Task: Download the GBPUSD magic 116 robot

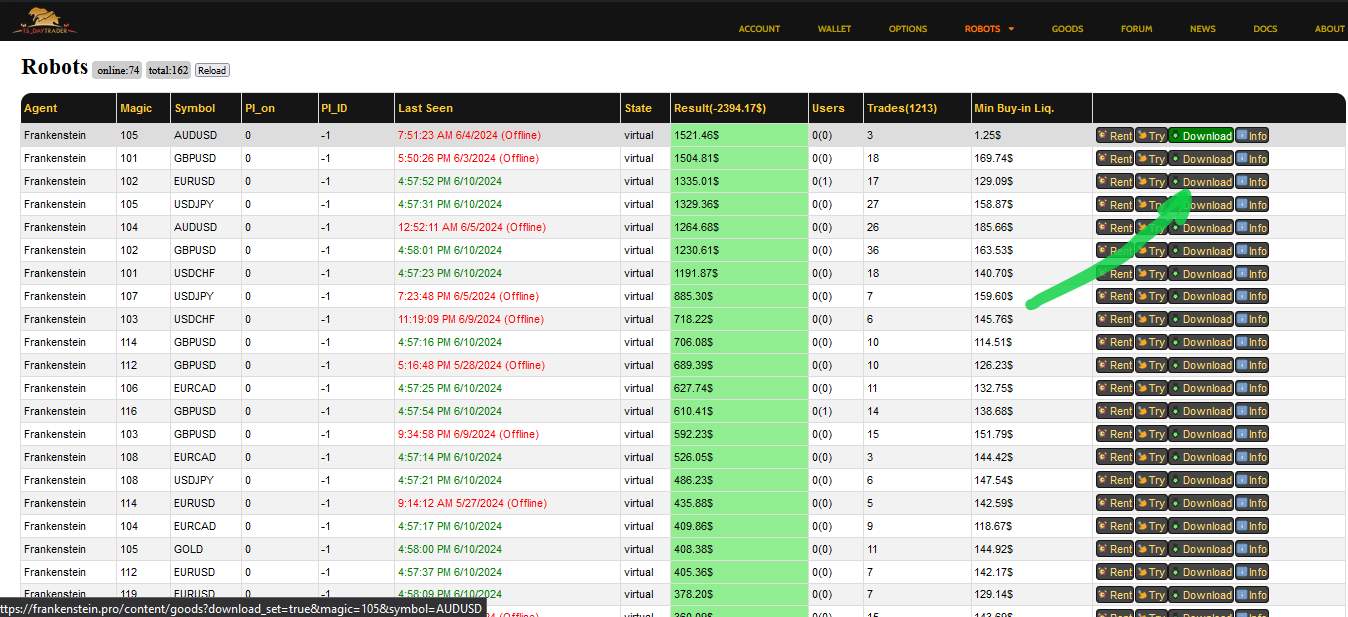Action: pos(1200,412)
